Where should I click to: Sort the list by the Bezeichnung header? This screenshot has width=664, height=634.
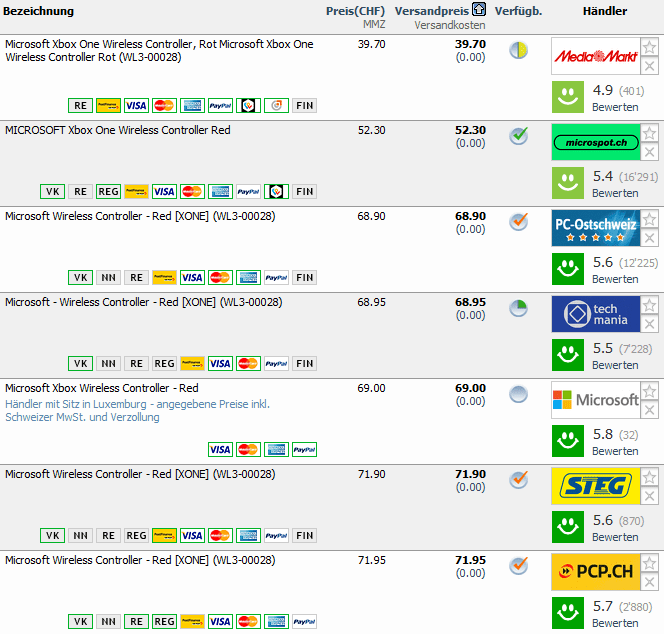(x=39, y=11)
